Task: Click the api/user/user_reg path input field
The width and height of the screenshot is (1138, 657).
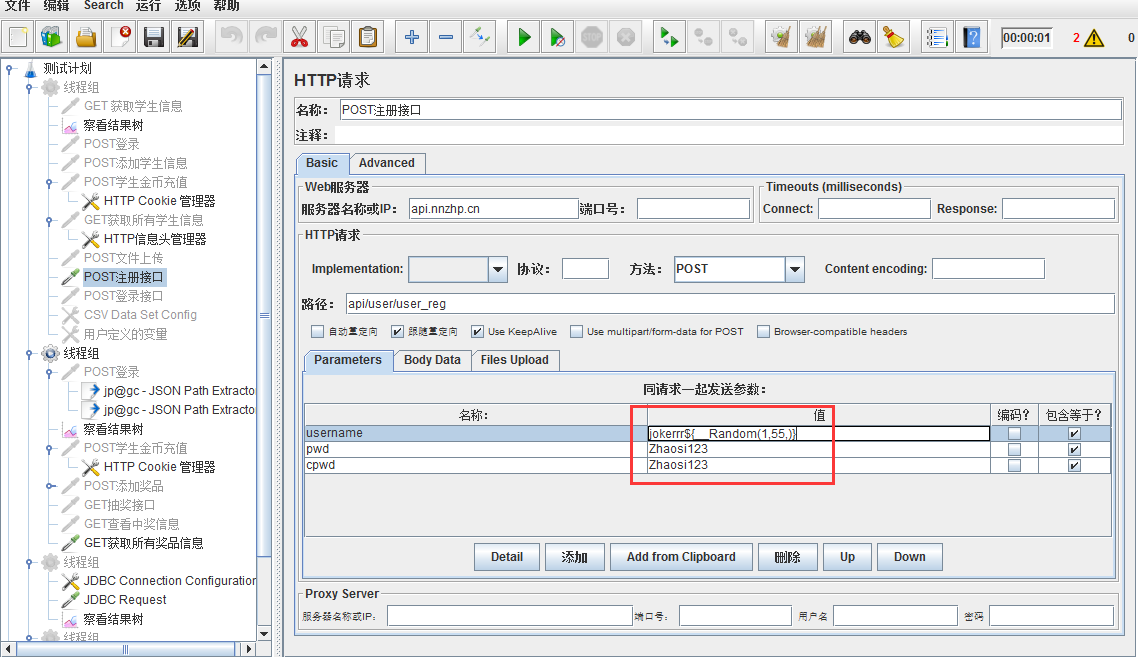Action: tap(729, 304)
